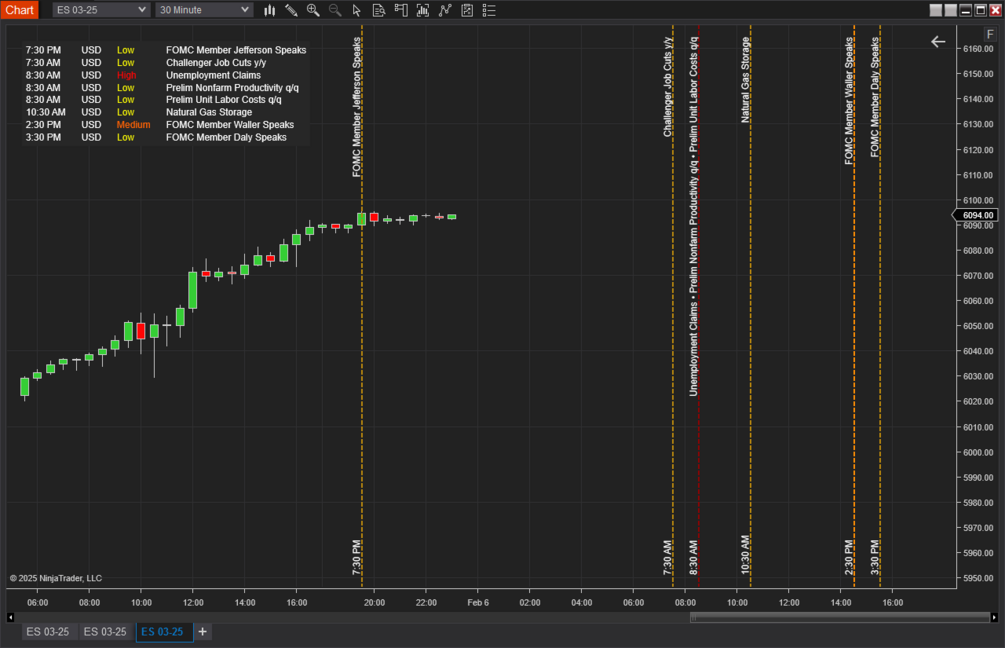Viewport: 1005px width, 648px height.
Task: Open the properties list icon
Action: click(x=489, y=10)
